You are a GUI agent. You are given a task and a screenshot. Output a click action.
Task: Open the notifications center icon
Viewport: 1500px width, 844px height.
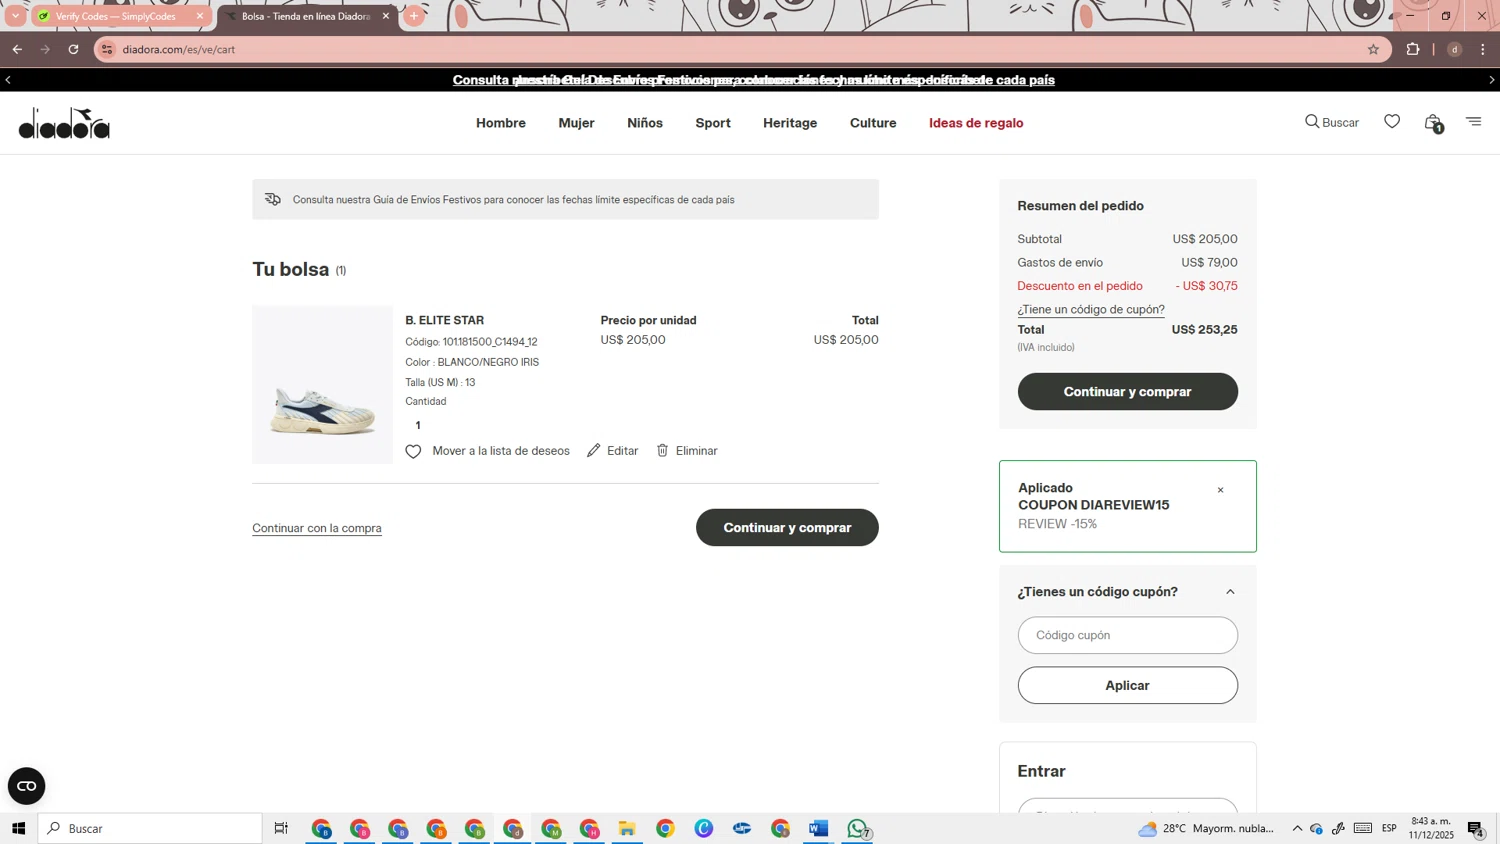click(x=1476, y=828)
